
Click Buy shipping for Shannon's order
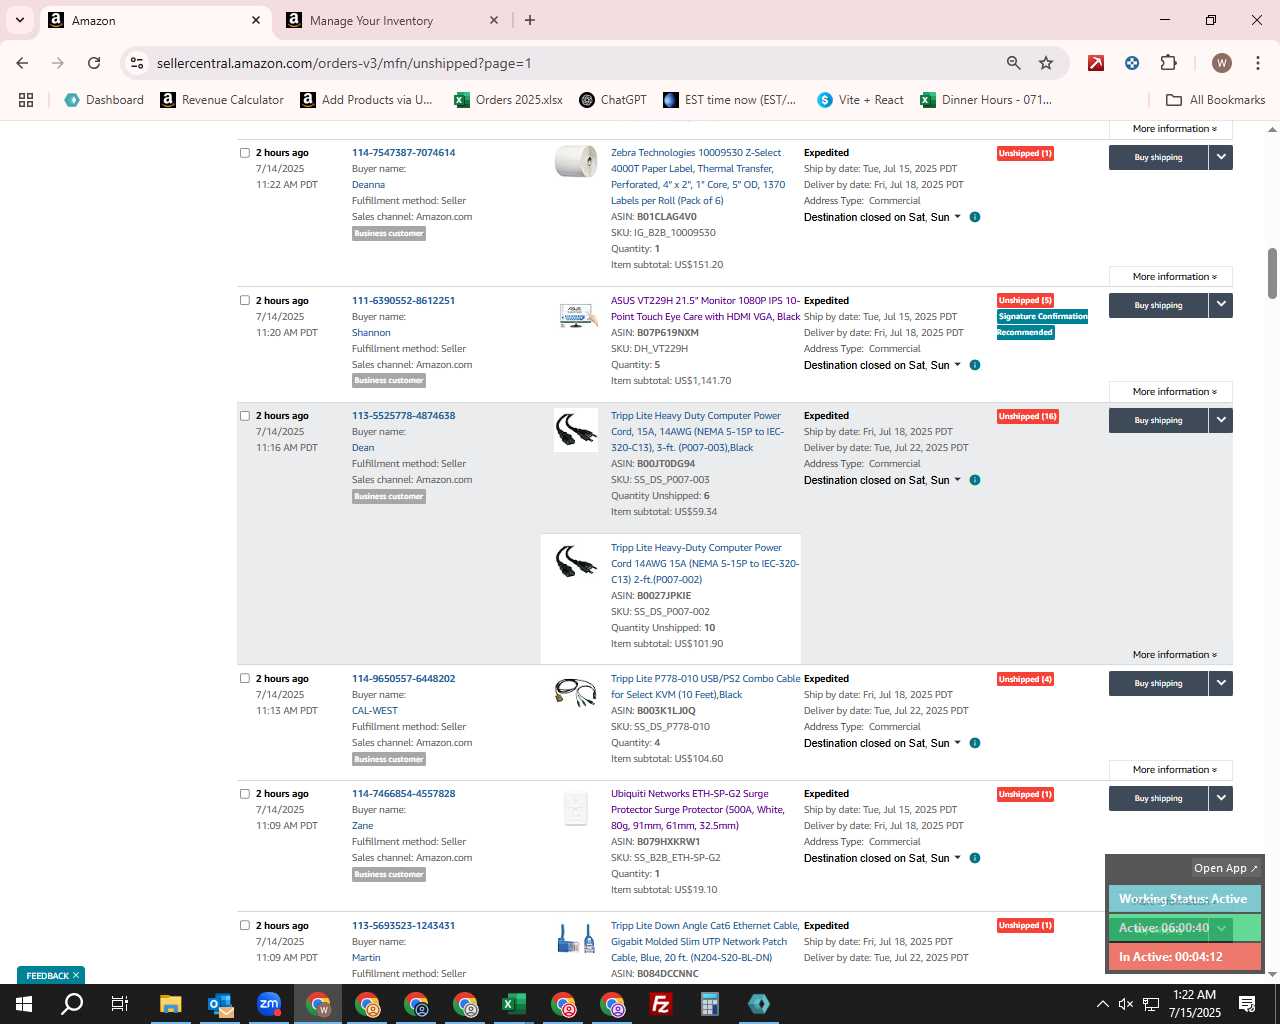tap(1158, 305)
